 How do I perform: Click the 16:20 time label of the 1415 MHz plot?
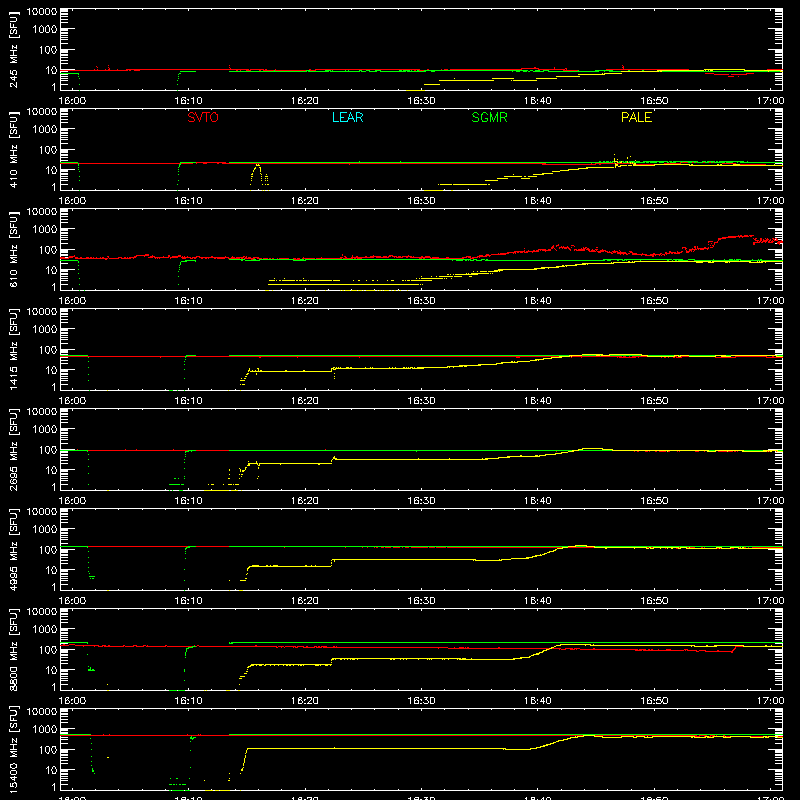click(305, 401)
